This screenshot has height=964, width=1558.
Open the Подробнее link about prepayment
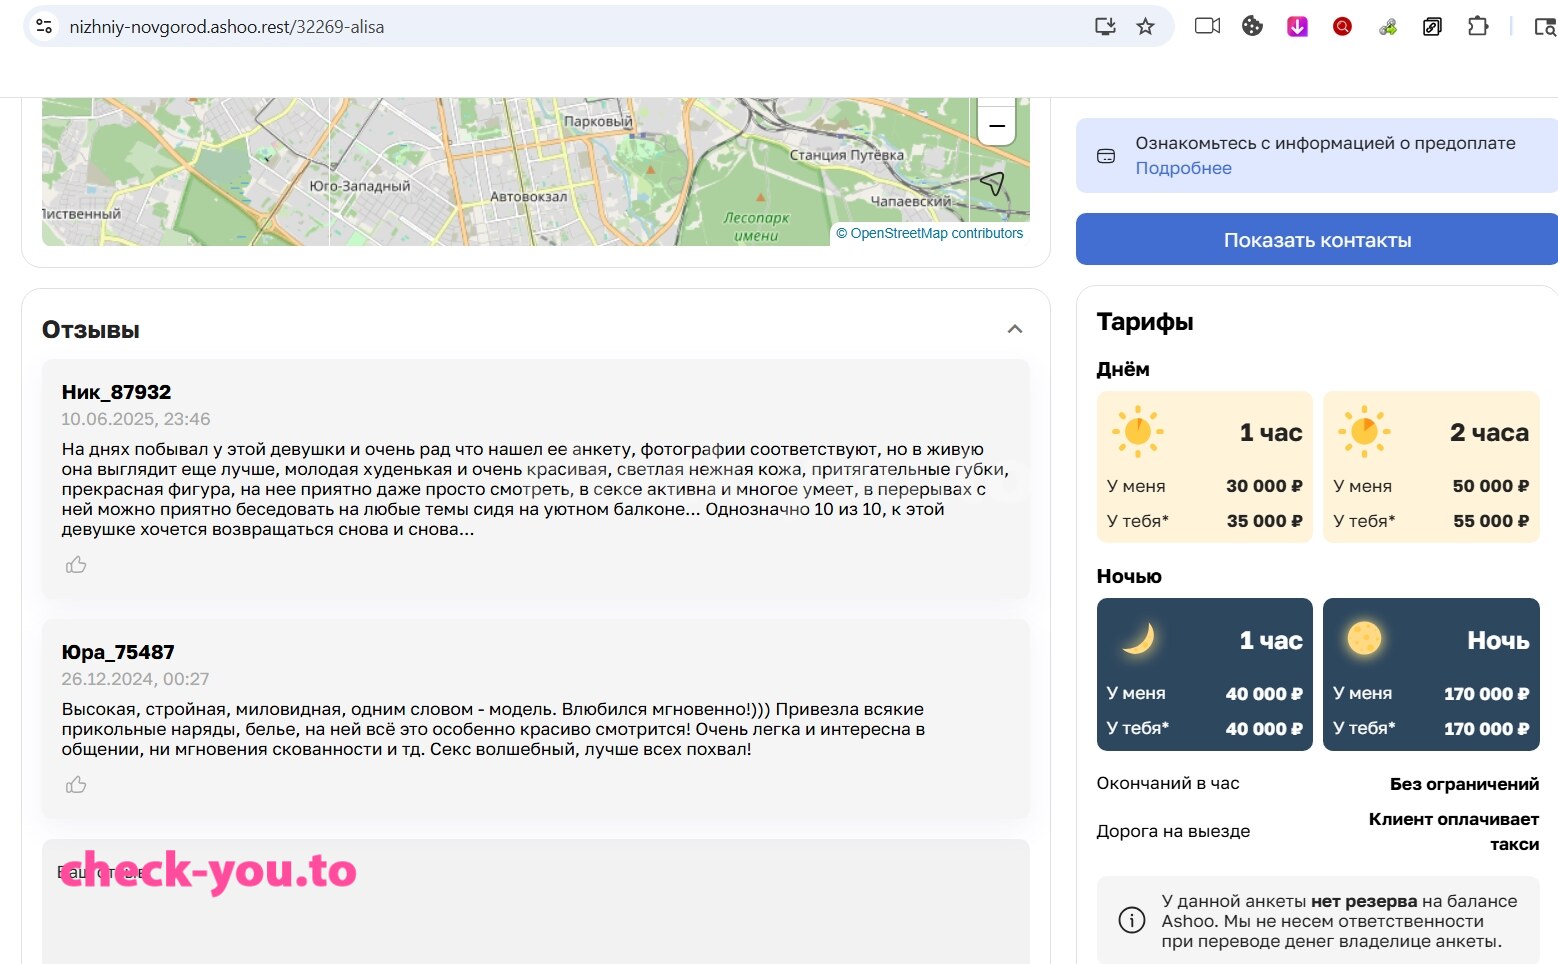[x=1183, y=168]
